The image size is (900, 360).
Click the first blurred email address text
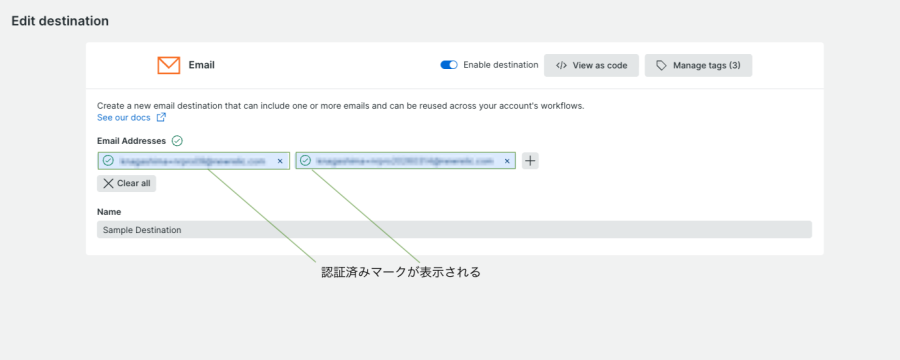coord(192,161)
